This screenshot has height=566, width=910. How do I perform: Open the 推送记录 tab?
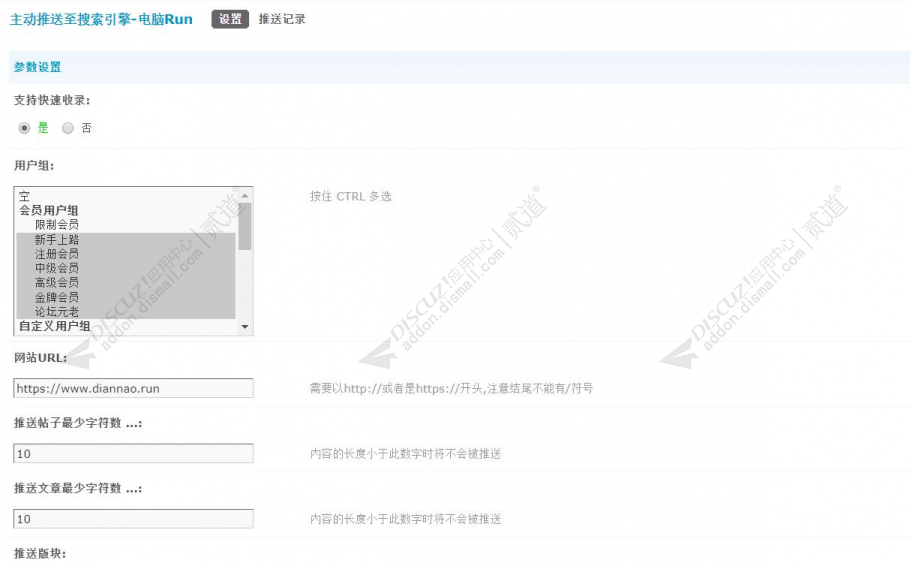(x=282, y=19)
